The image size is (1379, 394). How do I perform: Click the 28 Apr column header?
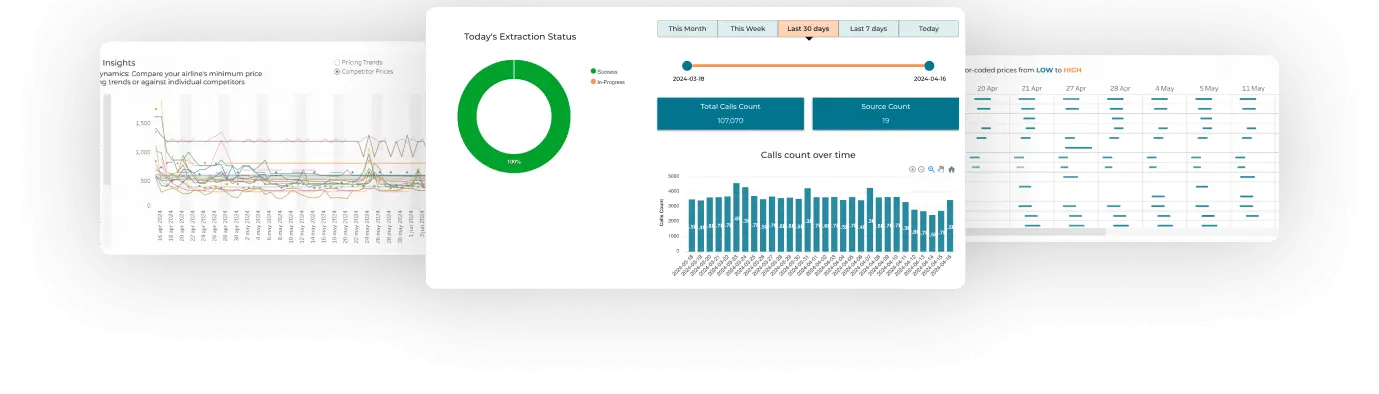point(1120,88)
